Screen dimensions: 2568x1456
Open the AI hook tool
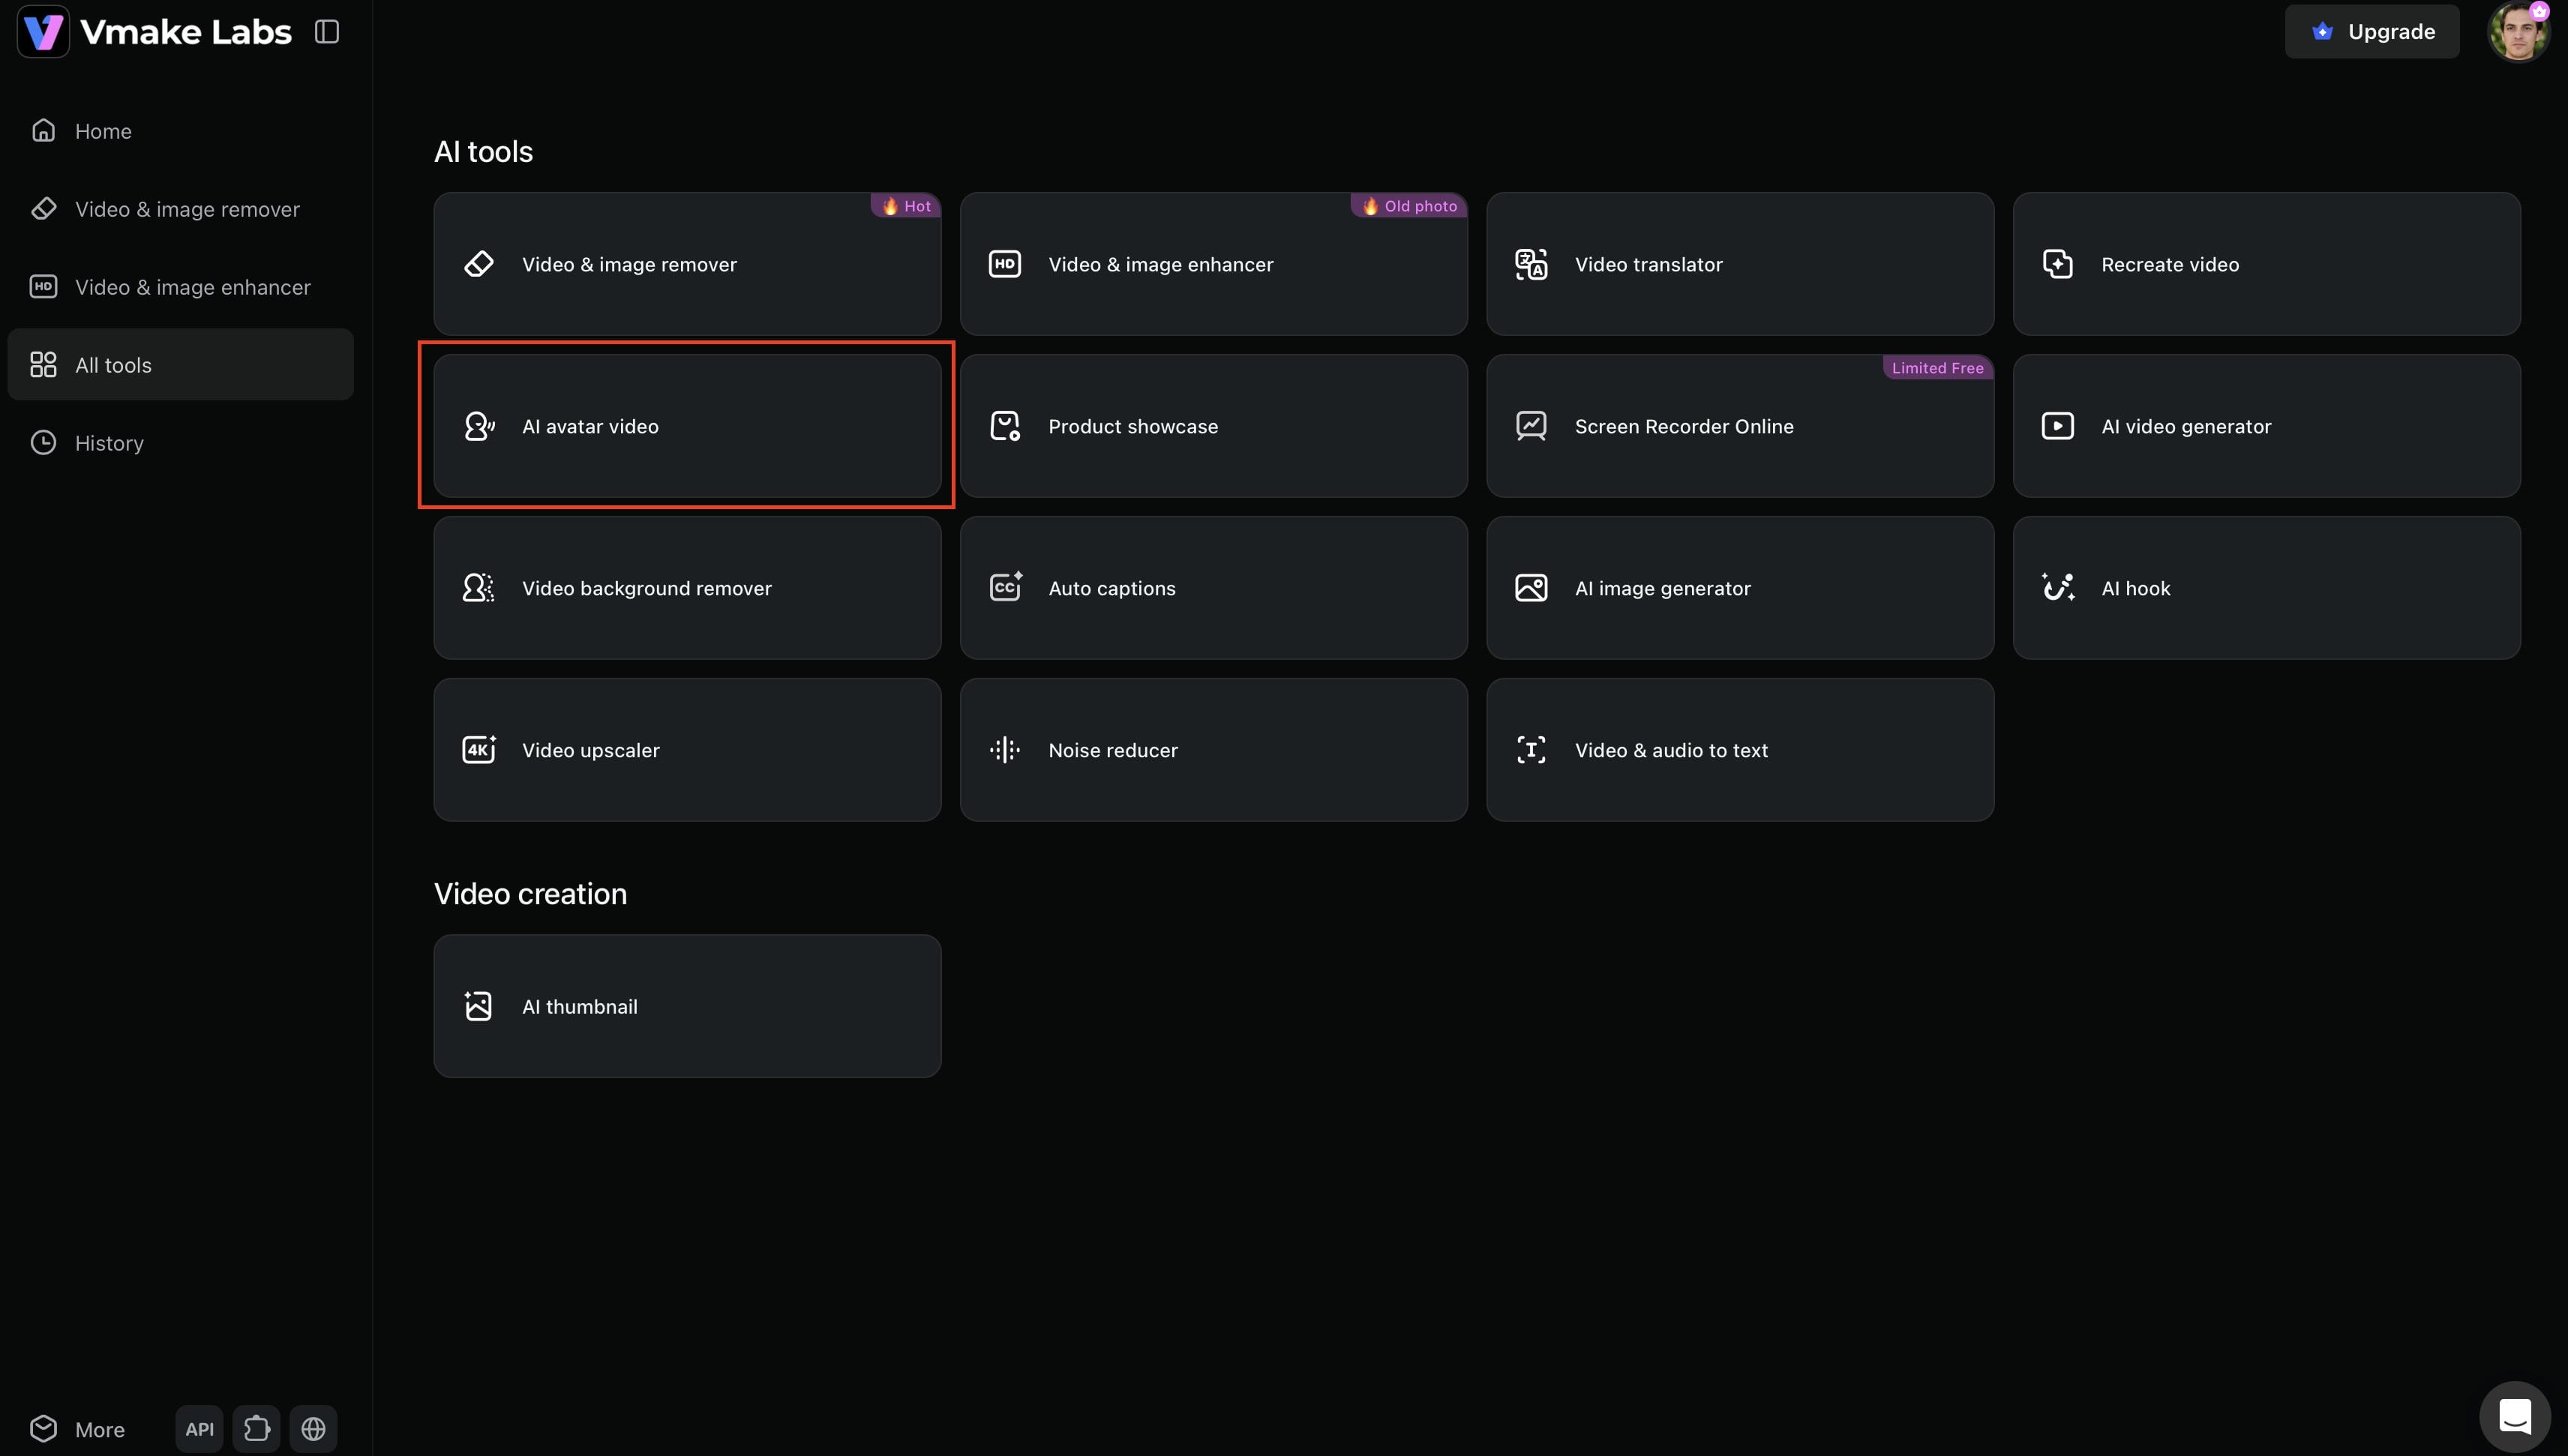2267,588
